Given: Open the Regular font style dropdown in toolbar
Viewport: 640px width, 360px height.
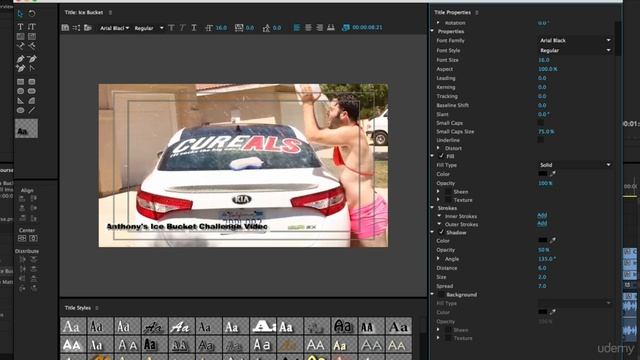Looking at the screenshot, I should pyautogui.click(x=149, y=28).
